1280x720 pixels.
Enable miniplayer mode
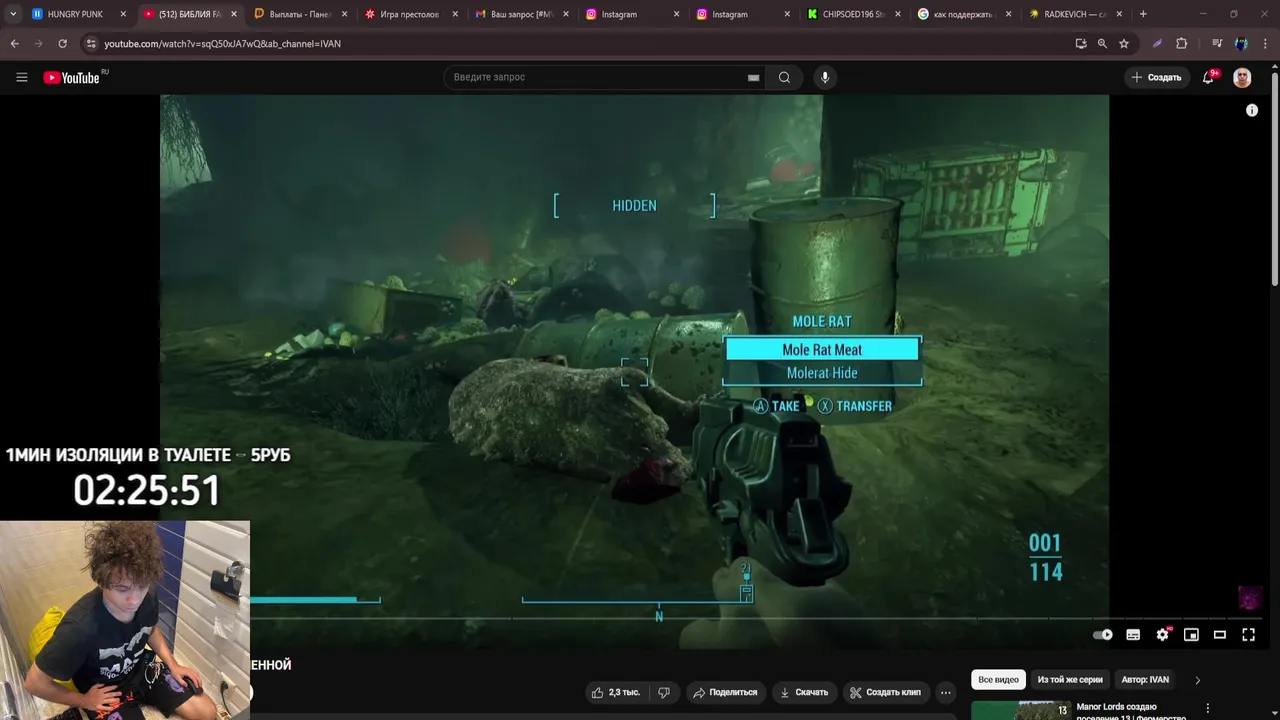click(1191, 634)
